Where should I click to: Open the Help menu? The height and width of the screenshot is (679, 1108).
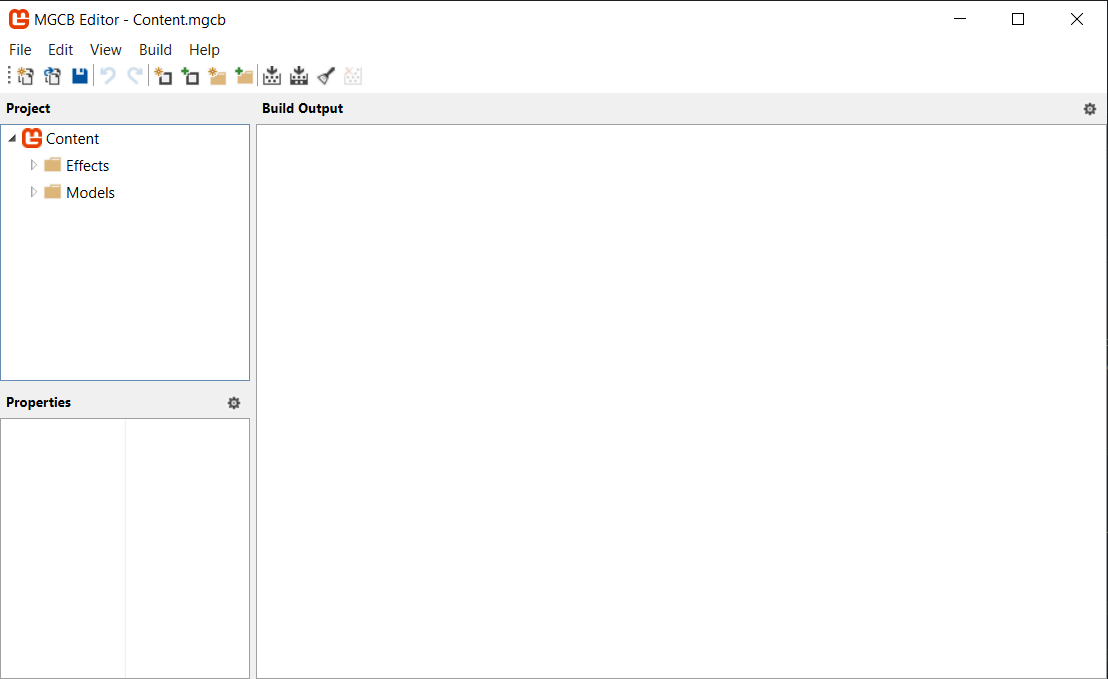pyautogui.click(x=204, y=49)
